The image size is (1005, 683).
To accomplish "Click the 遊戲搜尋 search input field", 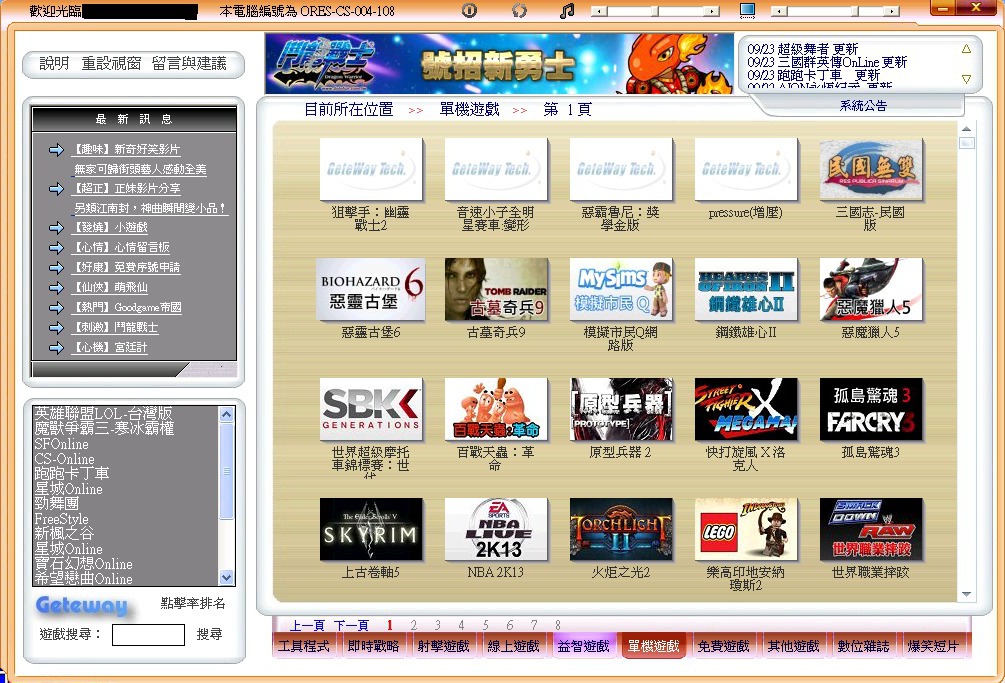I will point(148,635).
